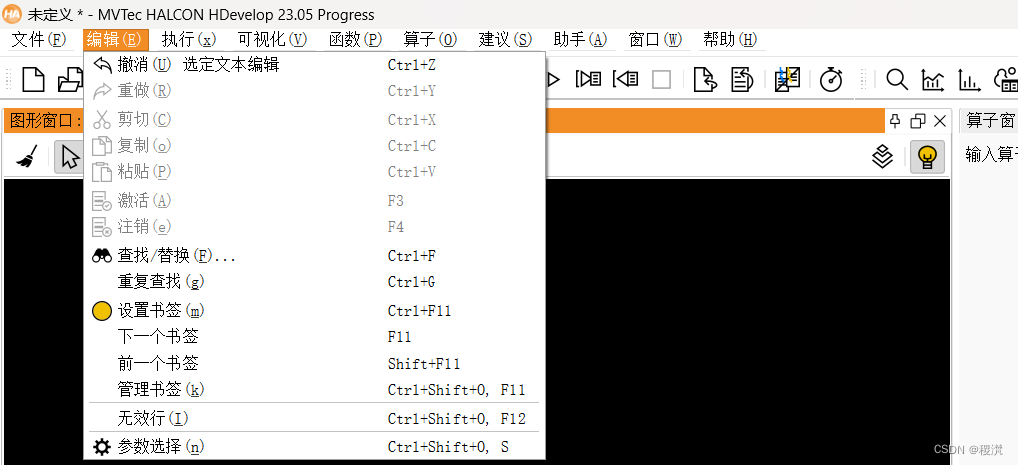Select 查找/替换(F)... menu entry
Viewport: 1018px width, 465px height.
click(x=315, y=256)
